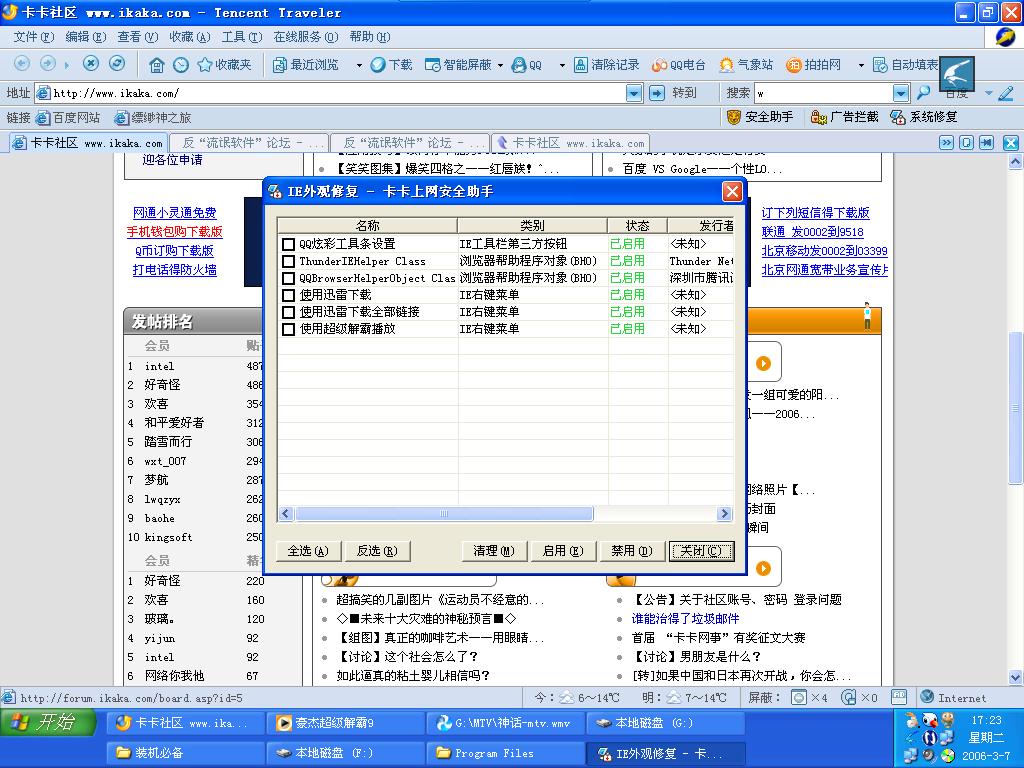Click the Stop loading icon

coord(91,63)
